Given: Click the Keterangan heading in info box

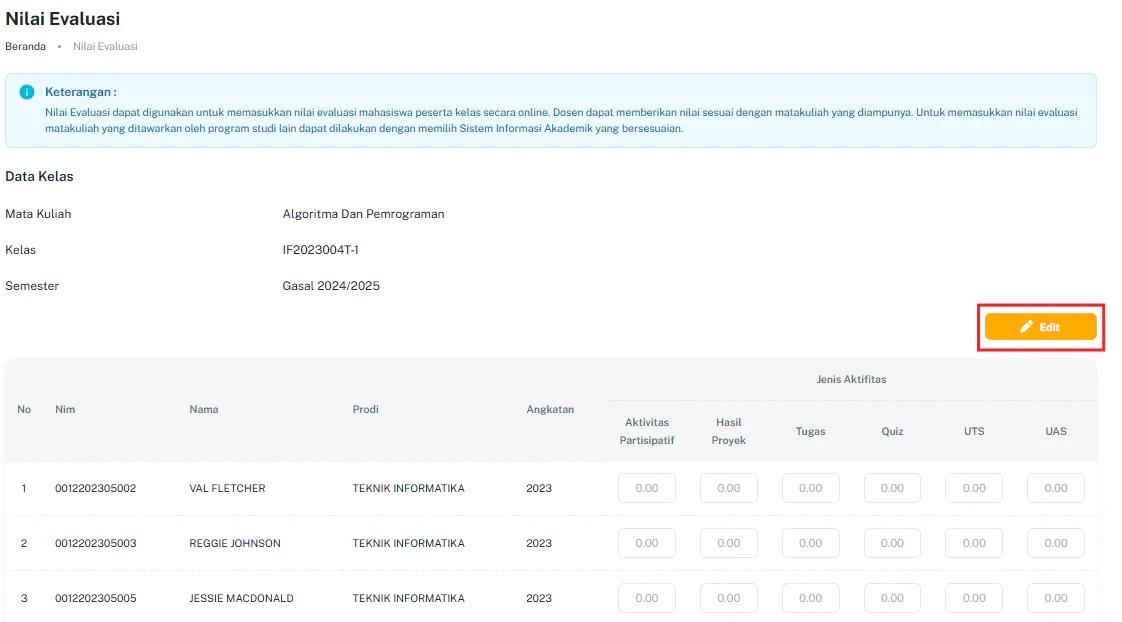Looking at the screenshot, I should tap(81, 92).
